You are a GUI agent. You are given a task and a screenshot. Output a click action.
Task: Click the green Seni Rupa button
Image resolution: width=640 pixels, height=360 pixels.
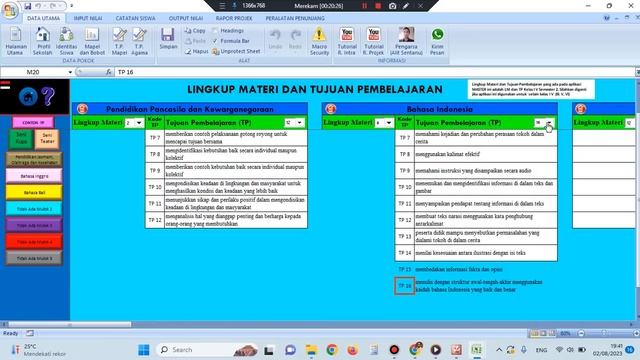point(21,139)
